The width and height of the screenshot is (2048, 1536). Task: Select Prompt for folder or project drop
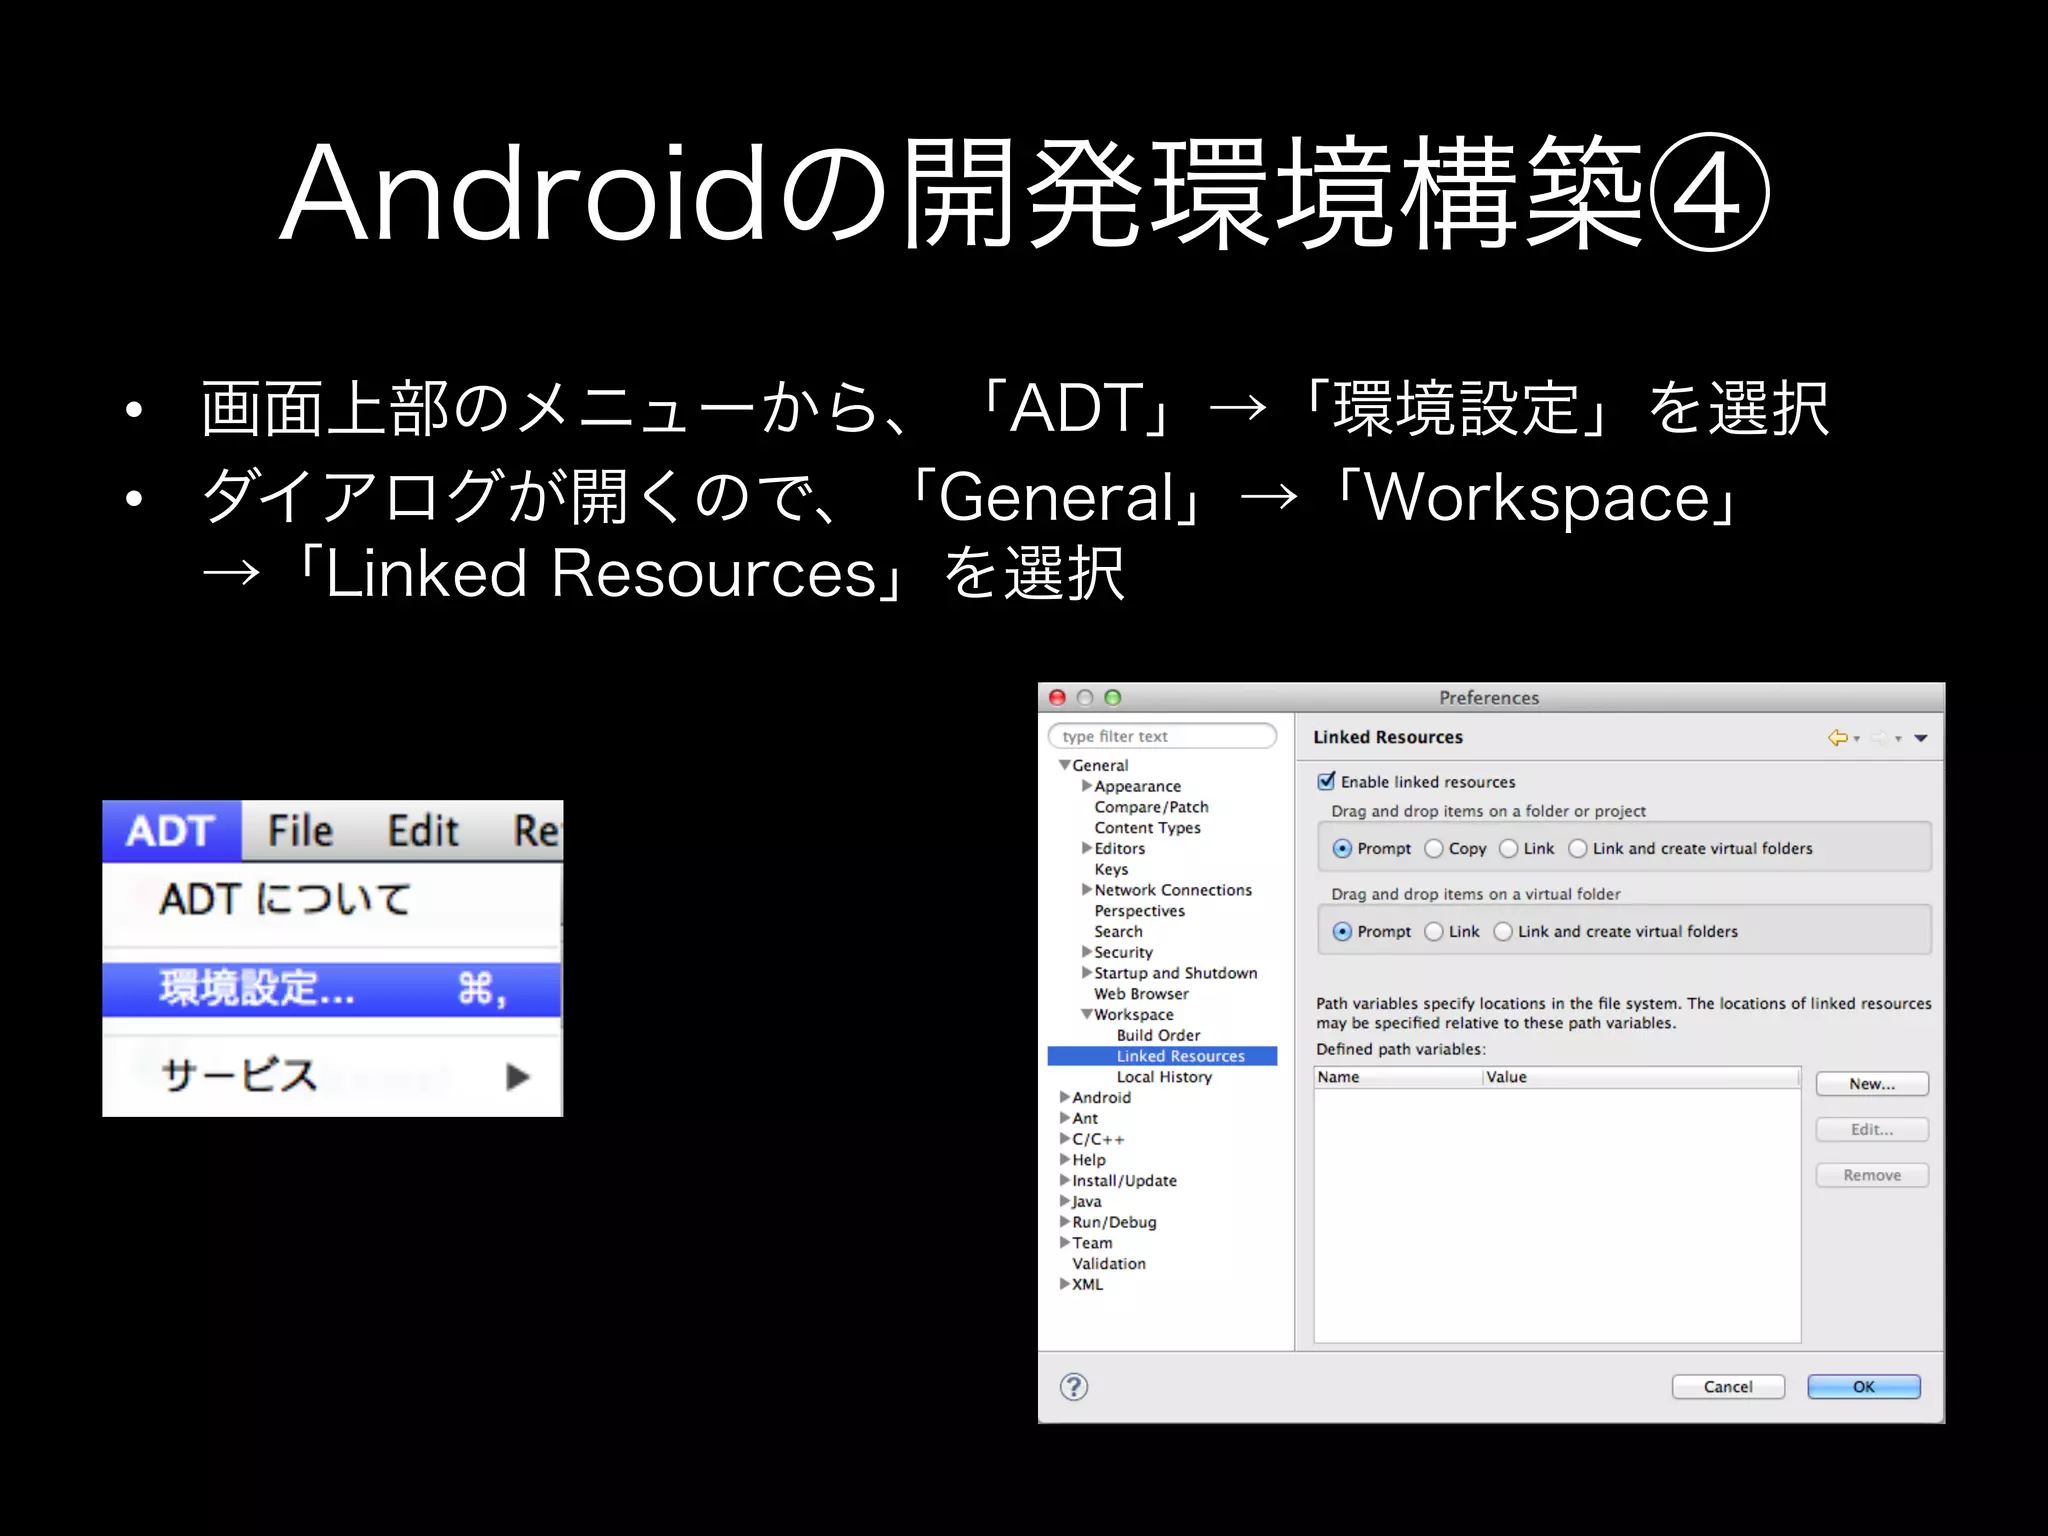[1342, 848]
